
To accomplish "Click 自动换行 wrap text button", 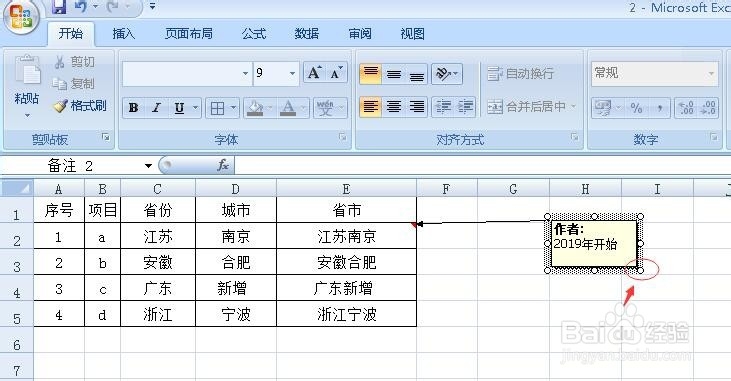I will click(521, 73).
